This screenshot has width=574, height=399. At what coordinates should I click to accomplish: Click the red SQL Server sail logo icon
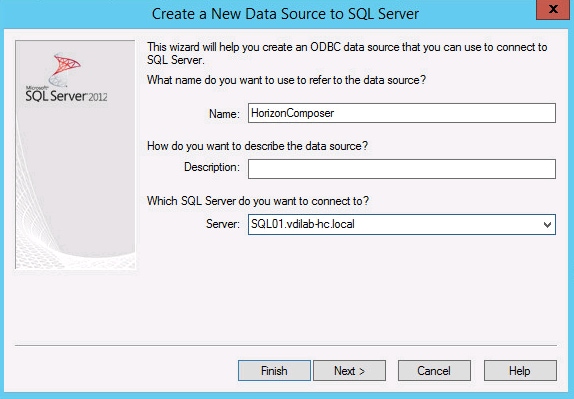[x=64, y=70]
